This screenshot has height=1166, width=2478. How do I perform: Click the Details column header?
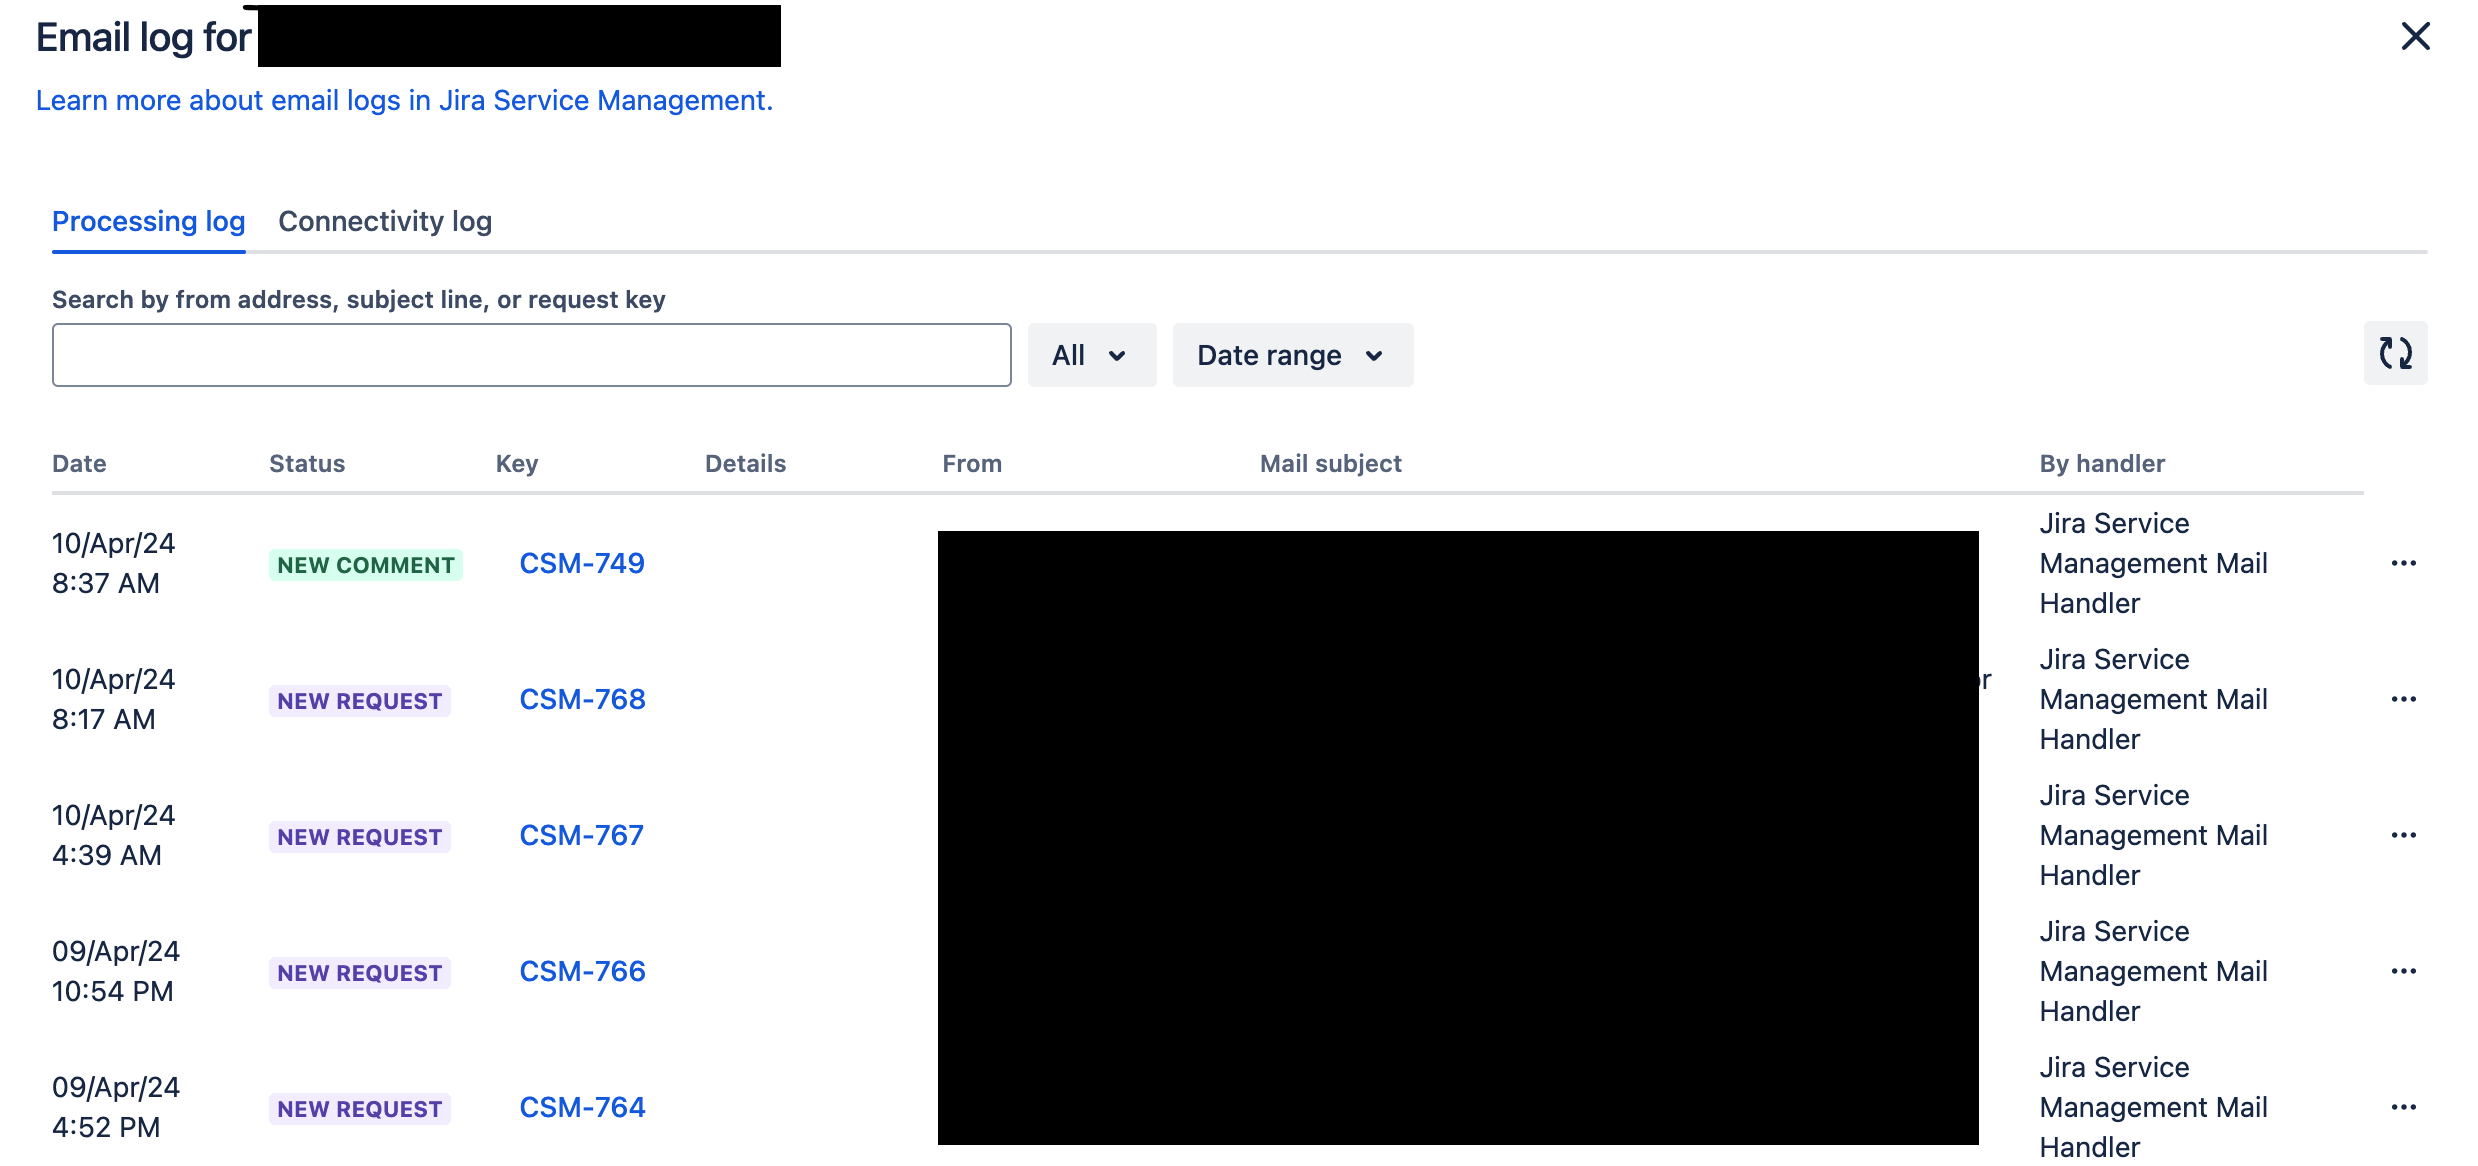coord(745,463)
